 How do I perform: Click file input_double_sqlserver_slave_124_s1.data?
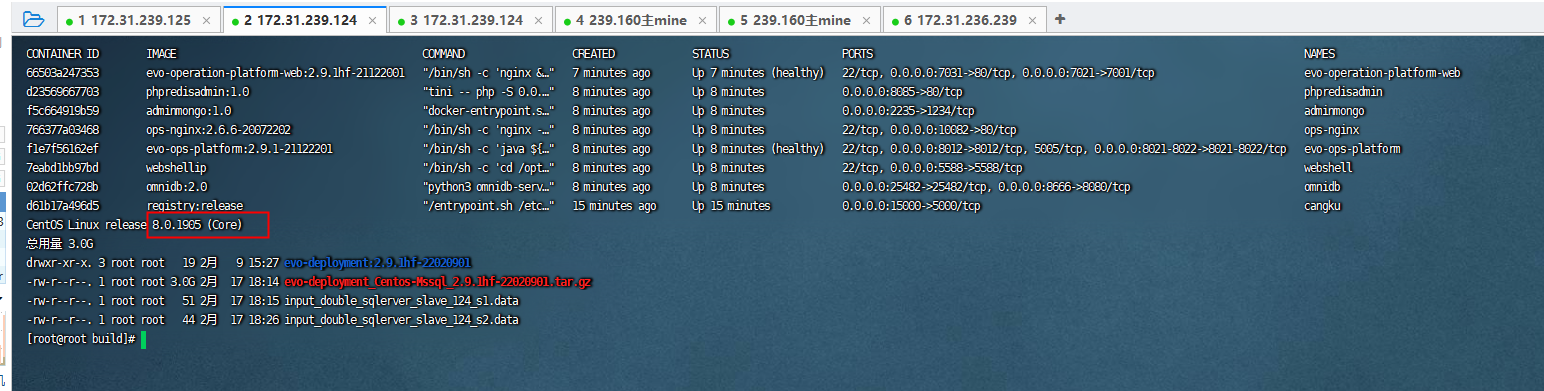point(402,301)
